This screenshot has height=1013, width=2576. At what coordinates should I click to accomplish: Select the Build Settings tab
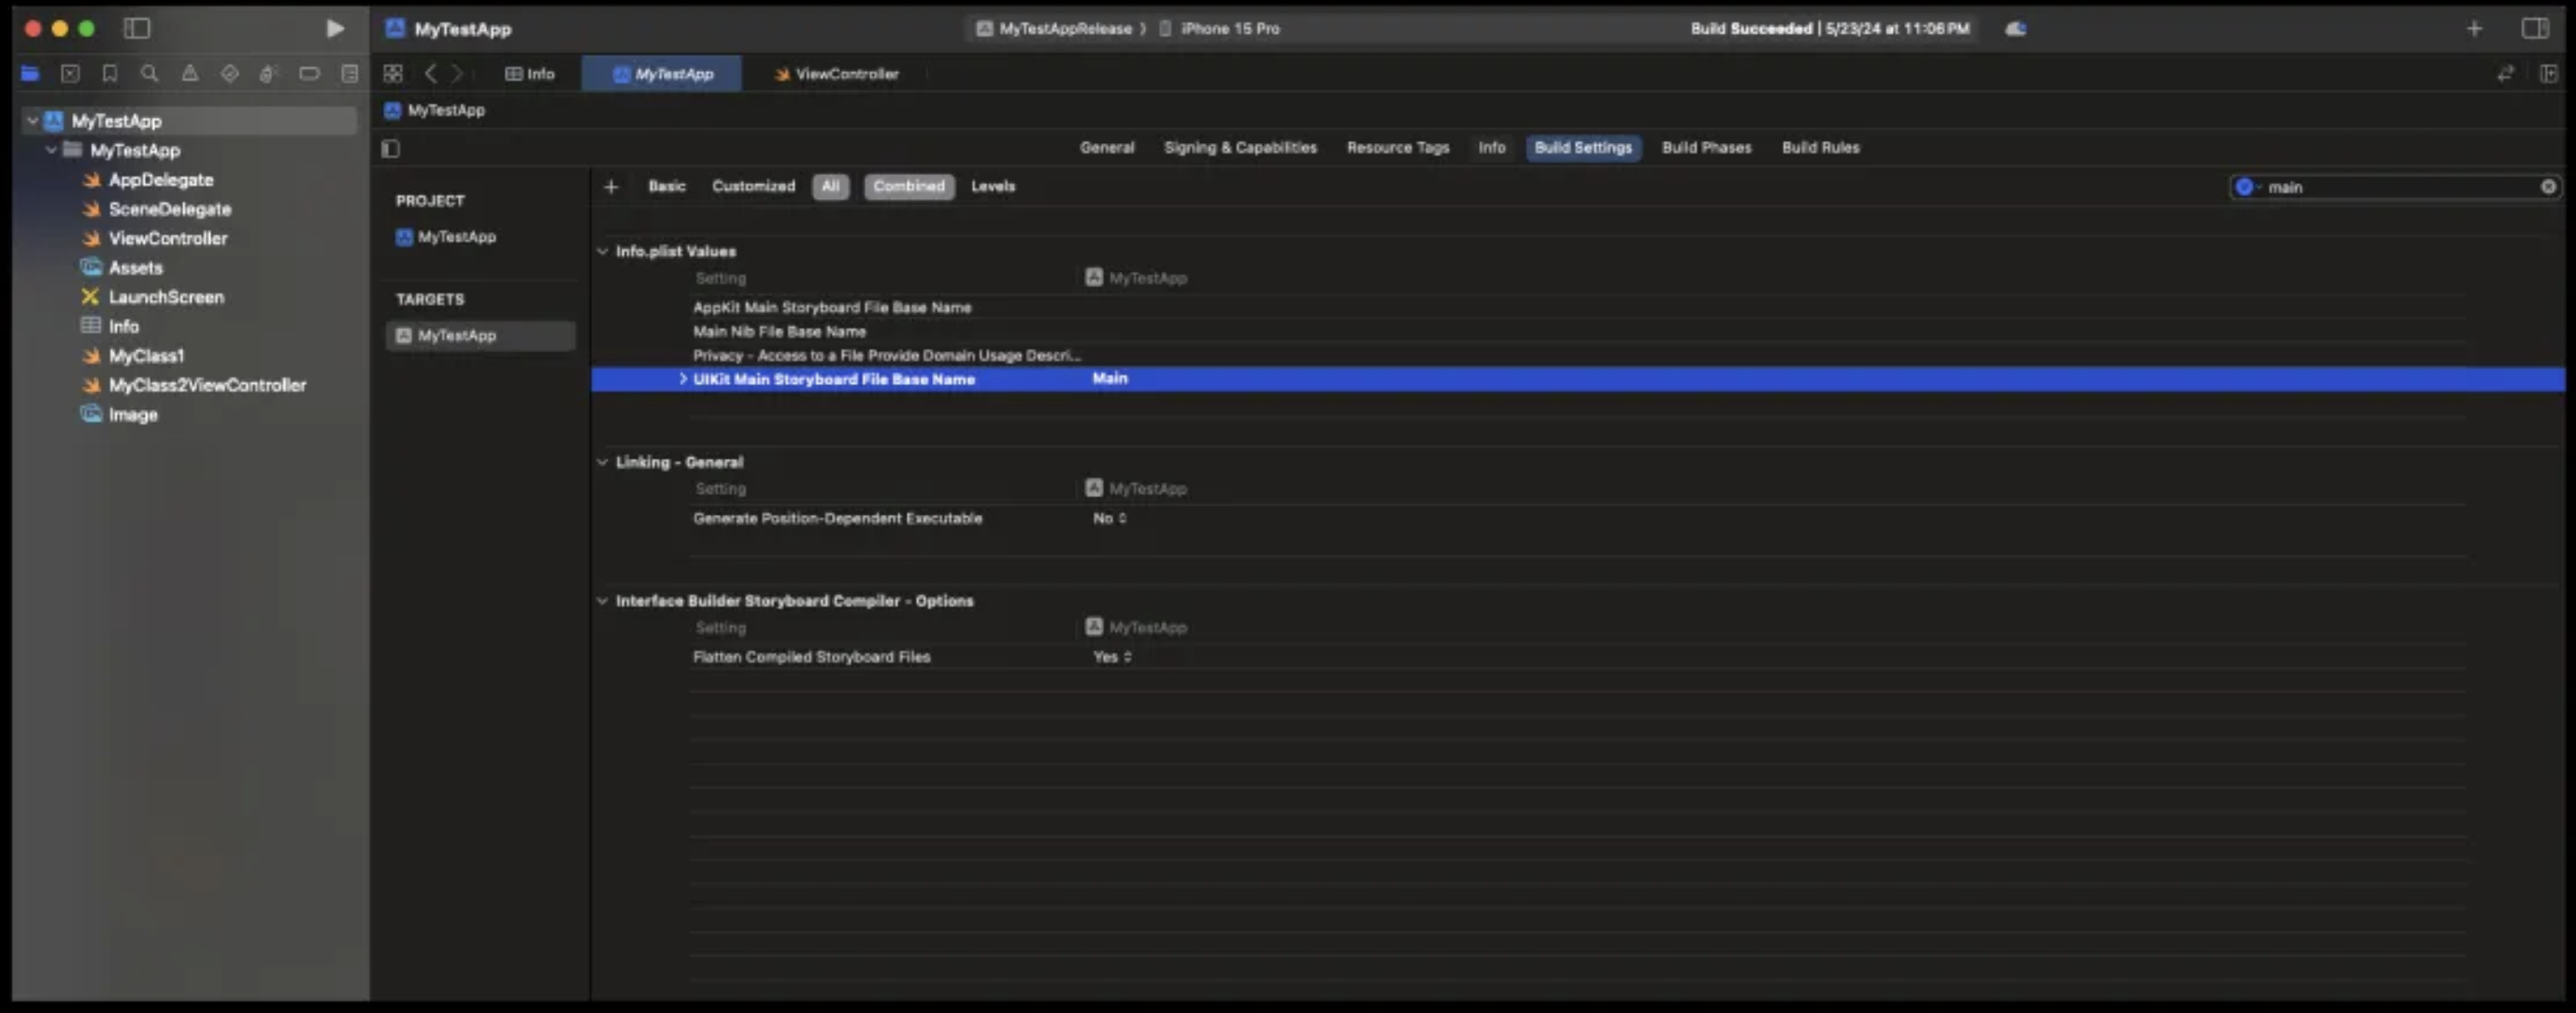point(1583,147)
